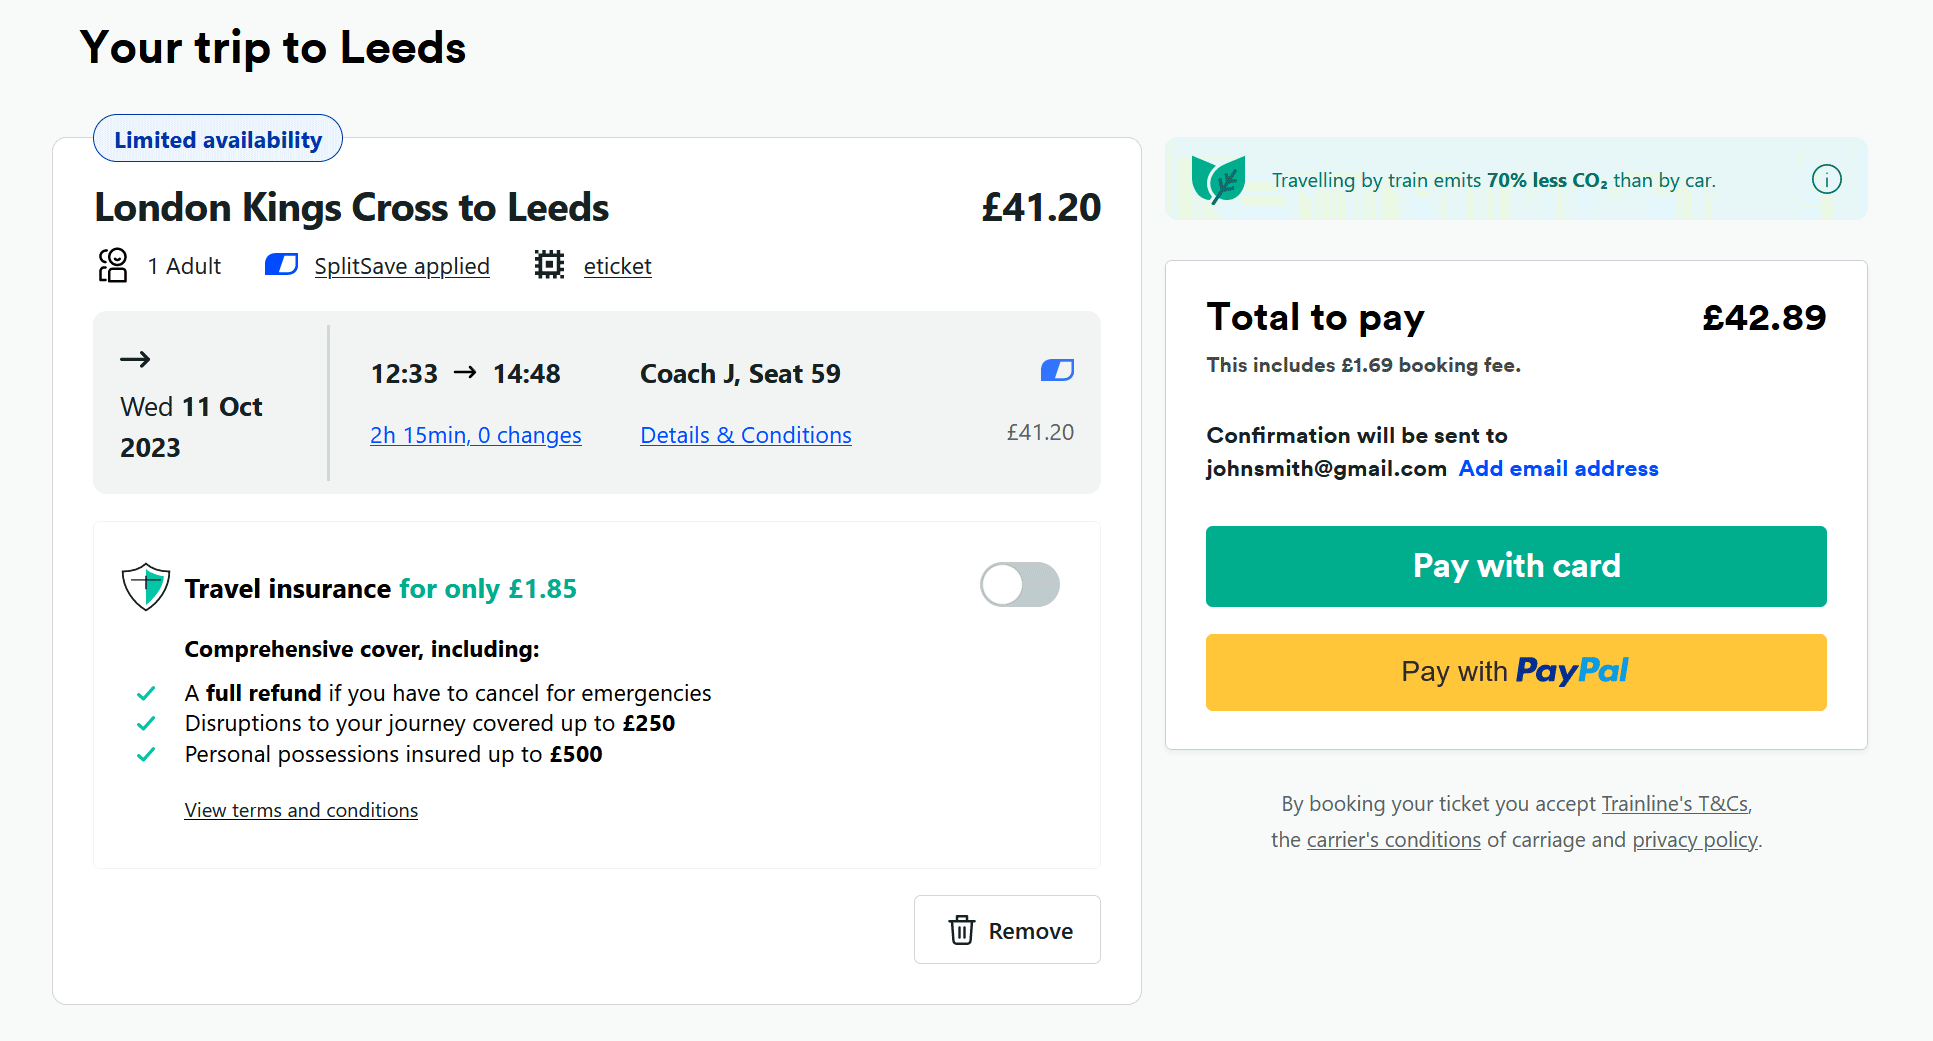Open the CO2 emissions info icon
This screenshot has width=1933, height=1041.
pos(1827,179)
